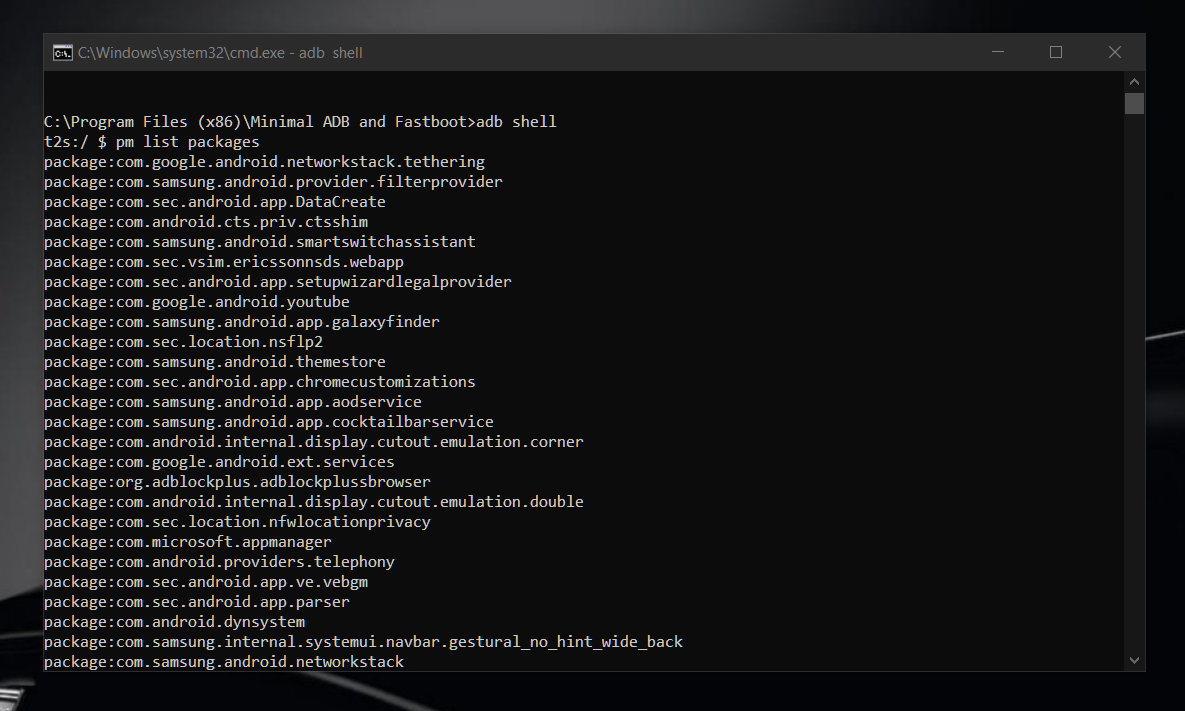This screenshot has height=711, width=1185.
Task: Click the com.samsung.android.smartswitchassistant entry
Action: point(260,242)
